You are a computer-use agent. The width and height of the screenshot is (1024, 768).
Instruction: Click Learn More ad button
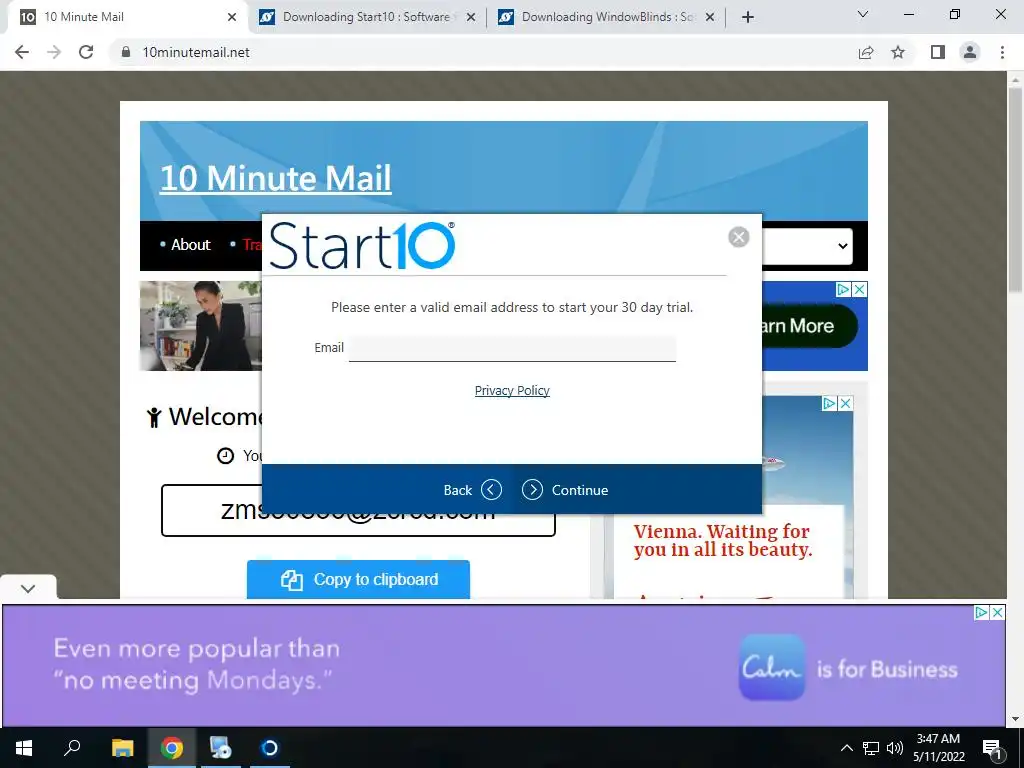(x=808, y=326)
